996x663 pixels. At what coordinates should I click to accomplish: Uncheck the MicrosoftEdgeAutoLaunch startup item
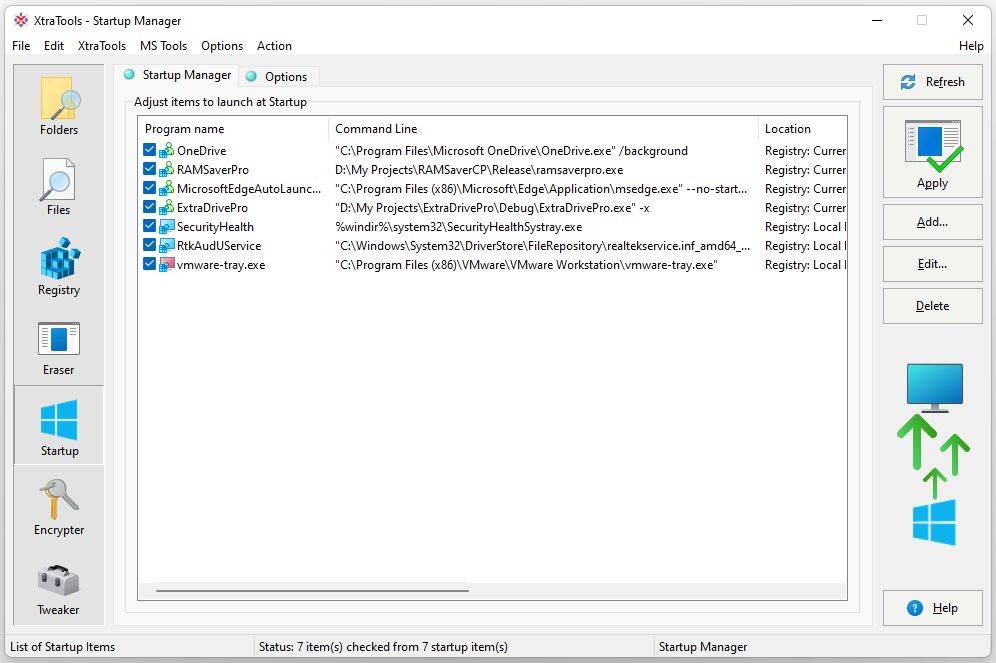coord(149,188)
